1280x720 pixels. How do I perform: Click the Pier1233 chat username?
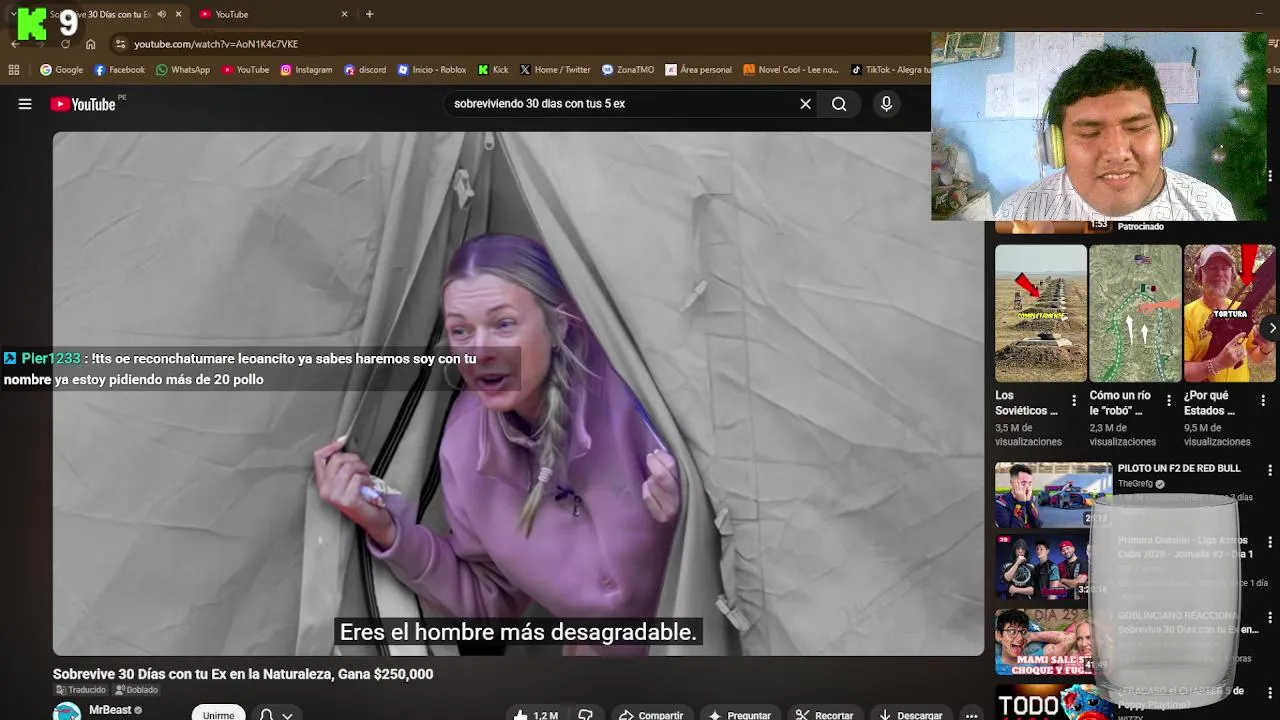51,358
